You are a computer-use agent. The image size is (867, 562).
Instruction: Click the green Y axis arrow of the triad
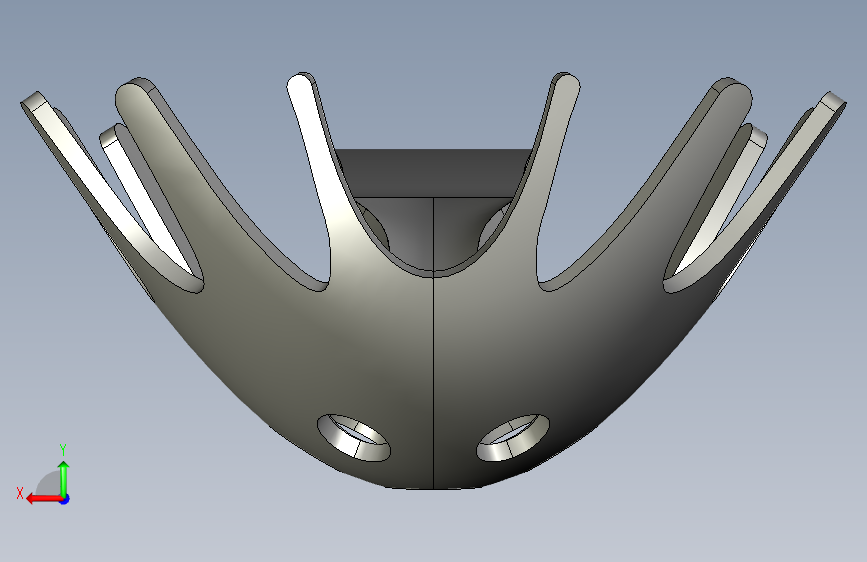point(64,479)
